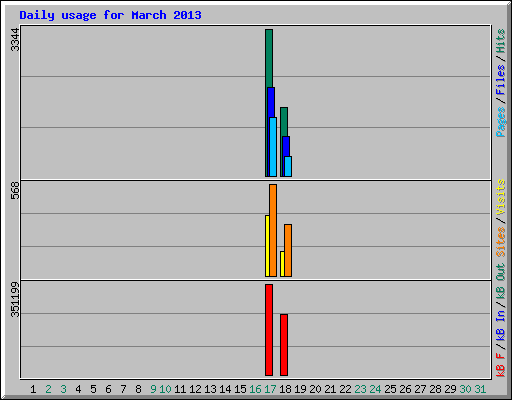Click day 2 on the x-axis
This screenshot has height=400, width=512.
(x=48, y=389)
